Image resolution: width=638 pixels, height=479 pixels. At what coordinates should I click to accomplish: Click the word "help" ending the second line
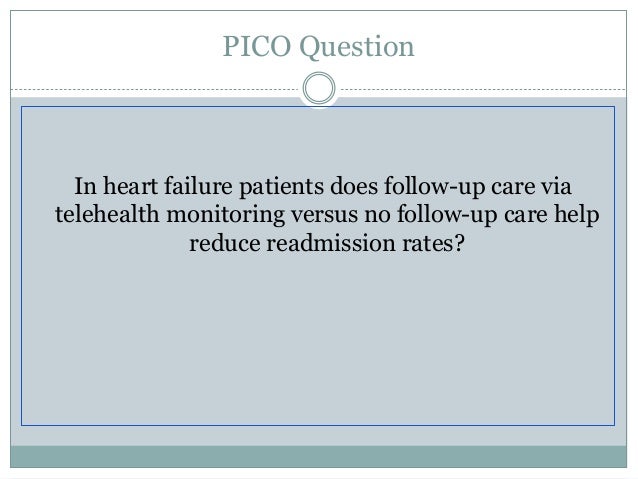click(577, 215)
